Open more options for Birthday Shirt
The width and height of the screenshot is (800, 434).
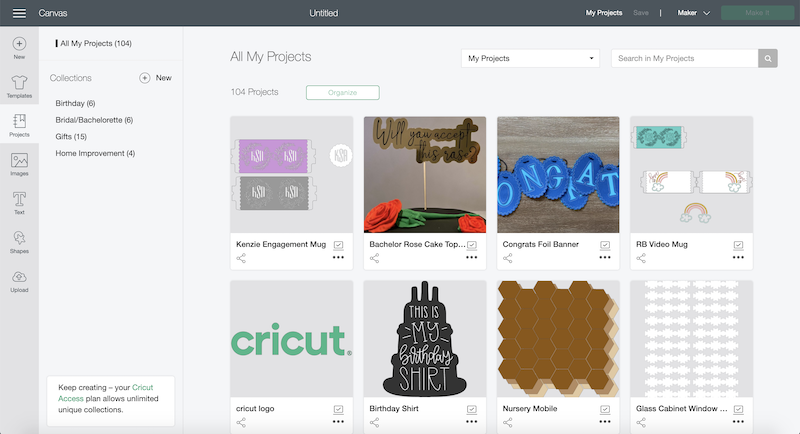(471, 422)
